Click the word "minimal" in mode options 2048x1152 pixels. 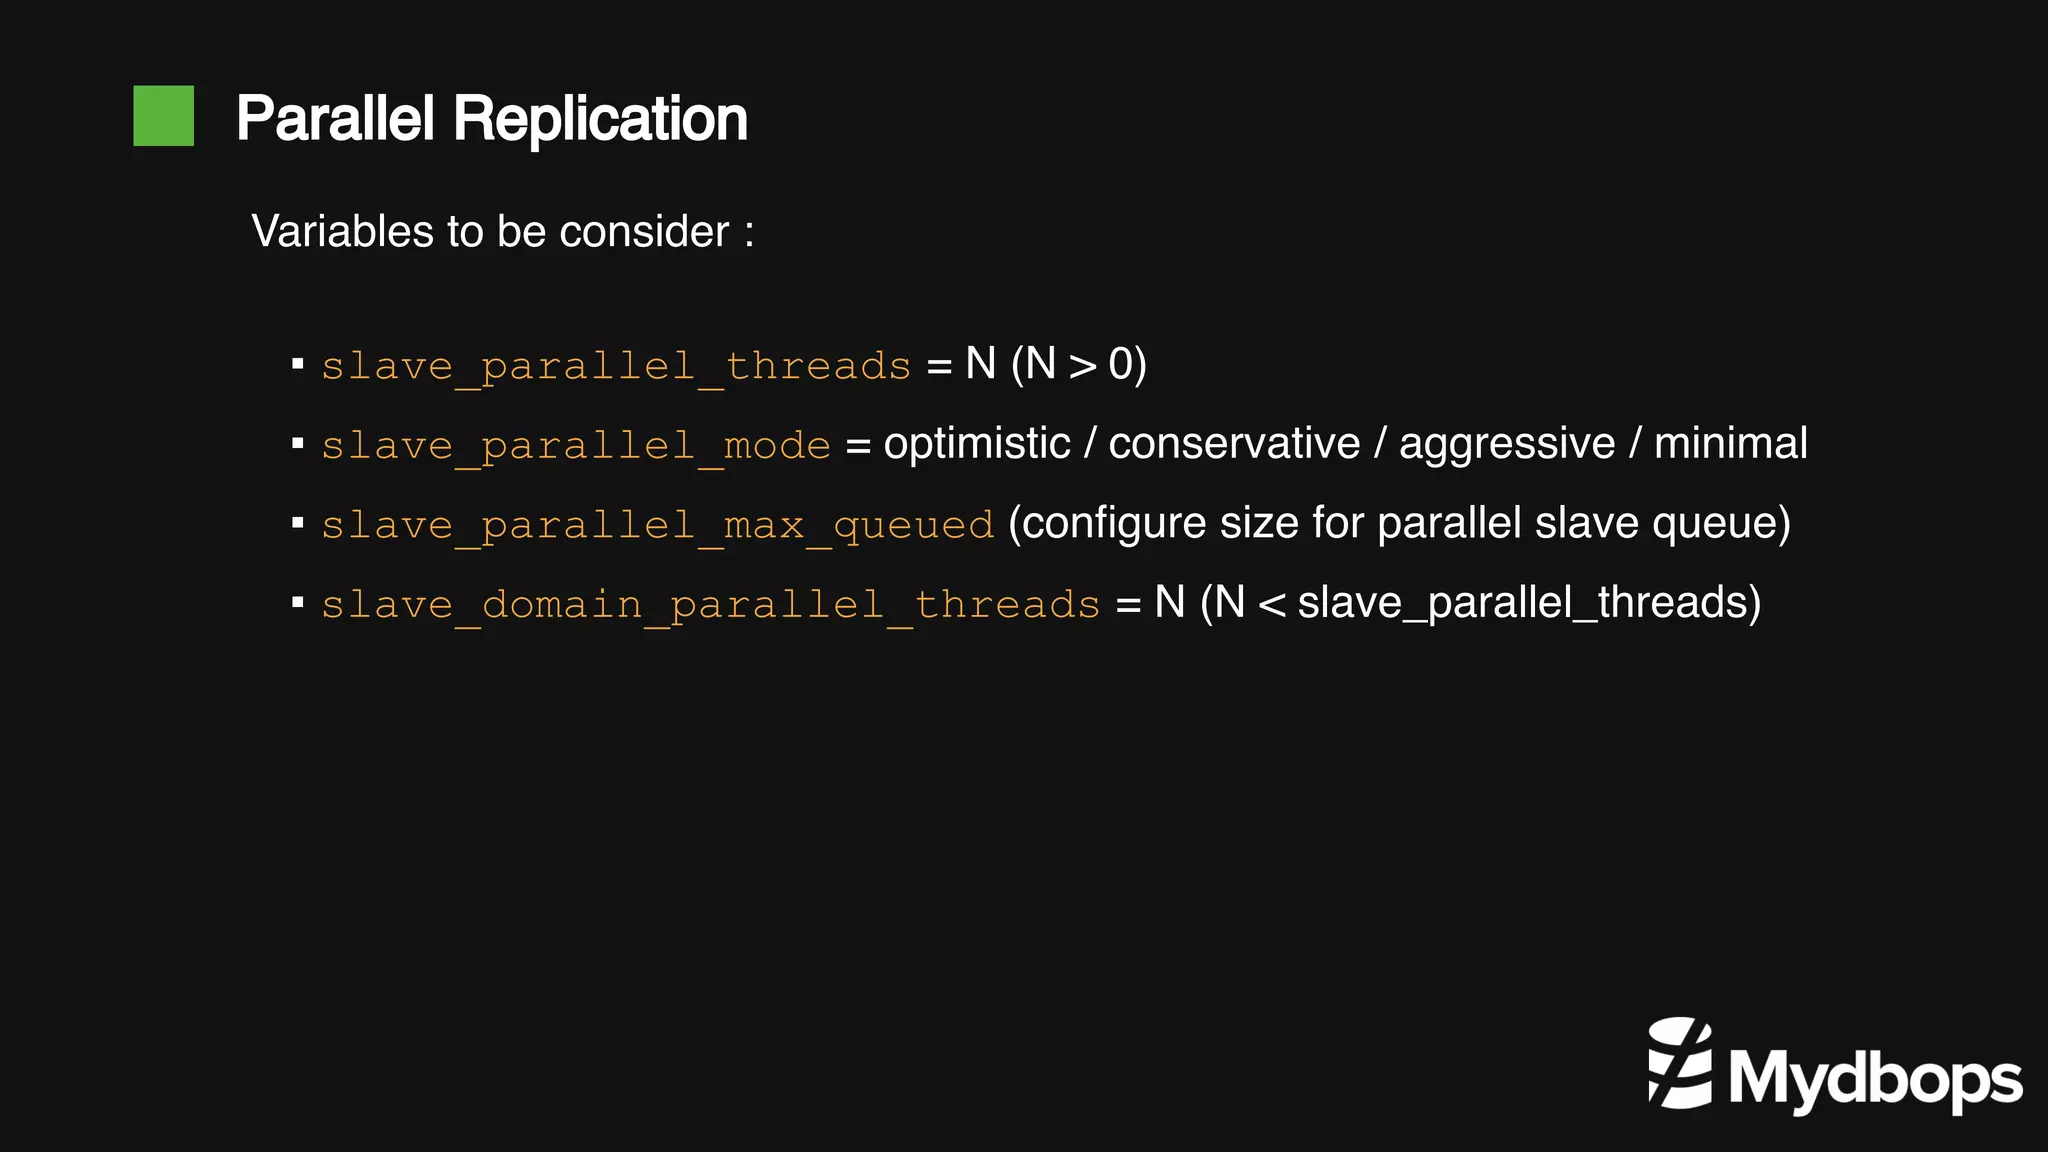point(1730,443)
